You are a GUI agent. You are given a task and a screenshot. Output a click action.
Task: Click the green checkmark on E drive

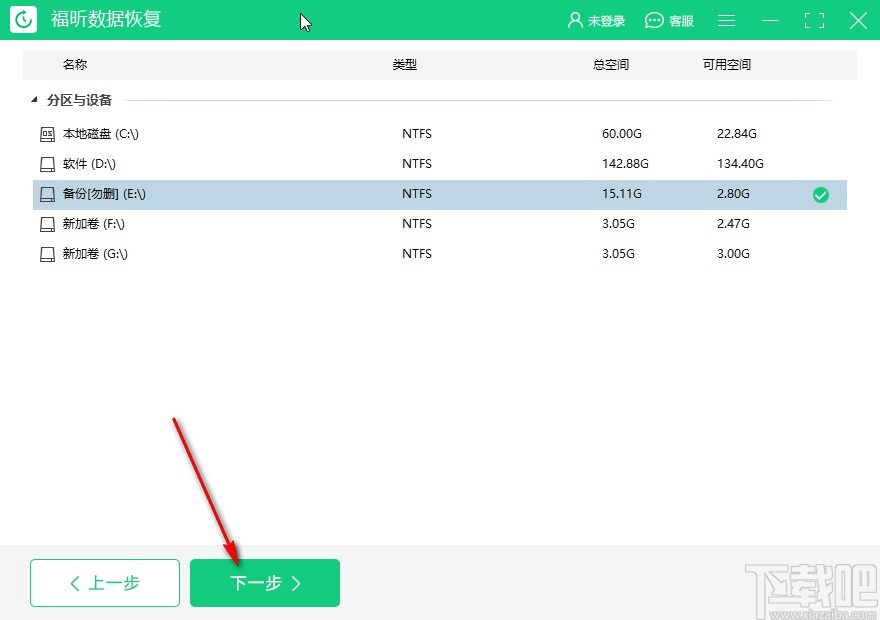(821, 195)
